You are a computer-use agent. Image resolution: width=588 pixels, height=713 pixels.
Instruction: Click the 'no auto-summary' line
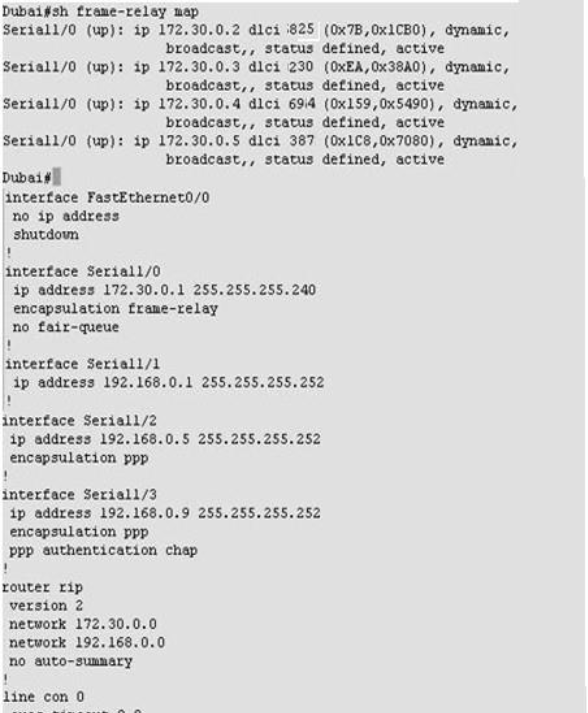pyautogui.click(x=71, y=662)
